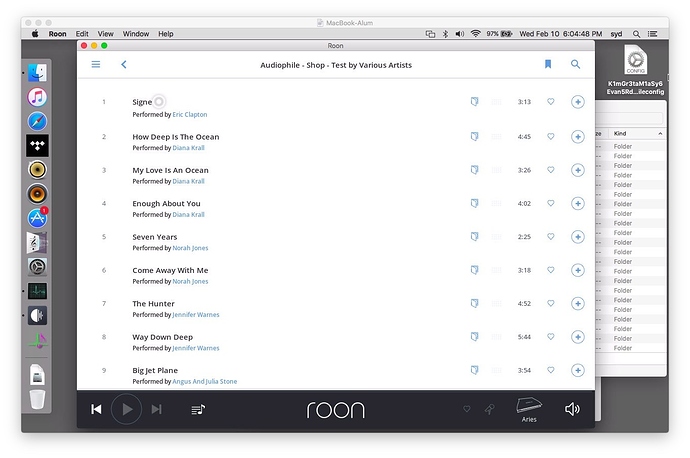Open the View menu
This screenshot has width=690, height=458.
coord(105,34)
